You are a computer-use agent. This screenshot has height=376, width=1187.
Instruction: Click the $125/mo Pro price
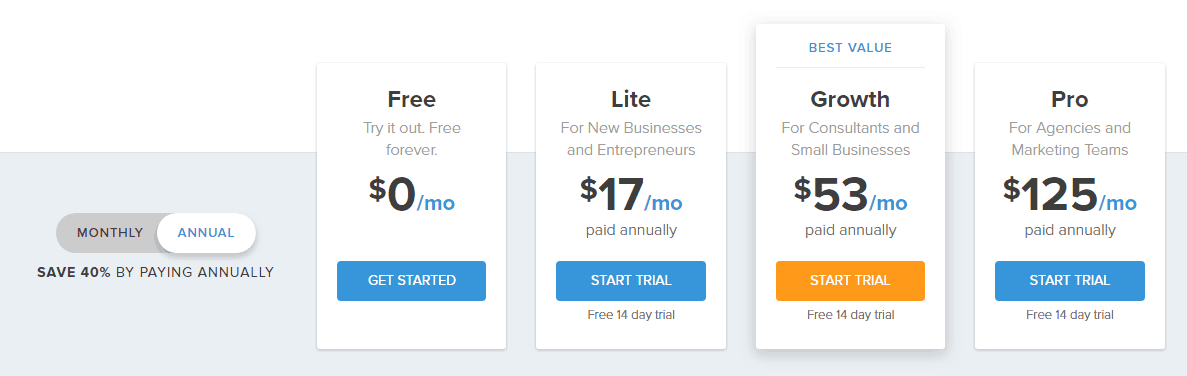click(1070, 194)
